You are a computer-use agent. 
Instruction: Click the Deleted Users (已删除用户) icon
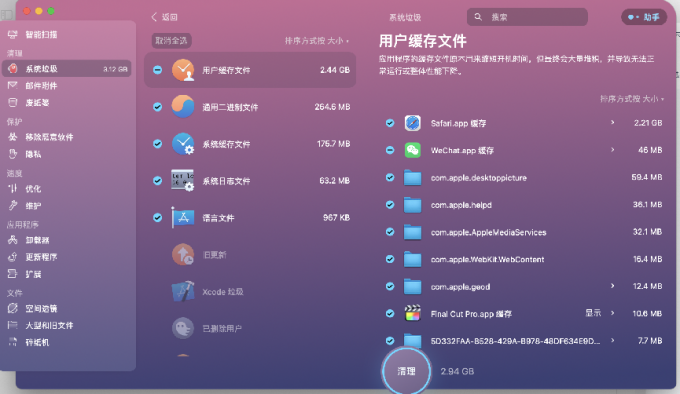click(183, 328)
